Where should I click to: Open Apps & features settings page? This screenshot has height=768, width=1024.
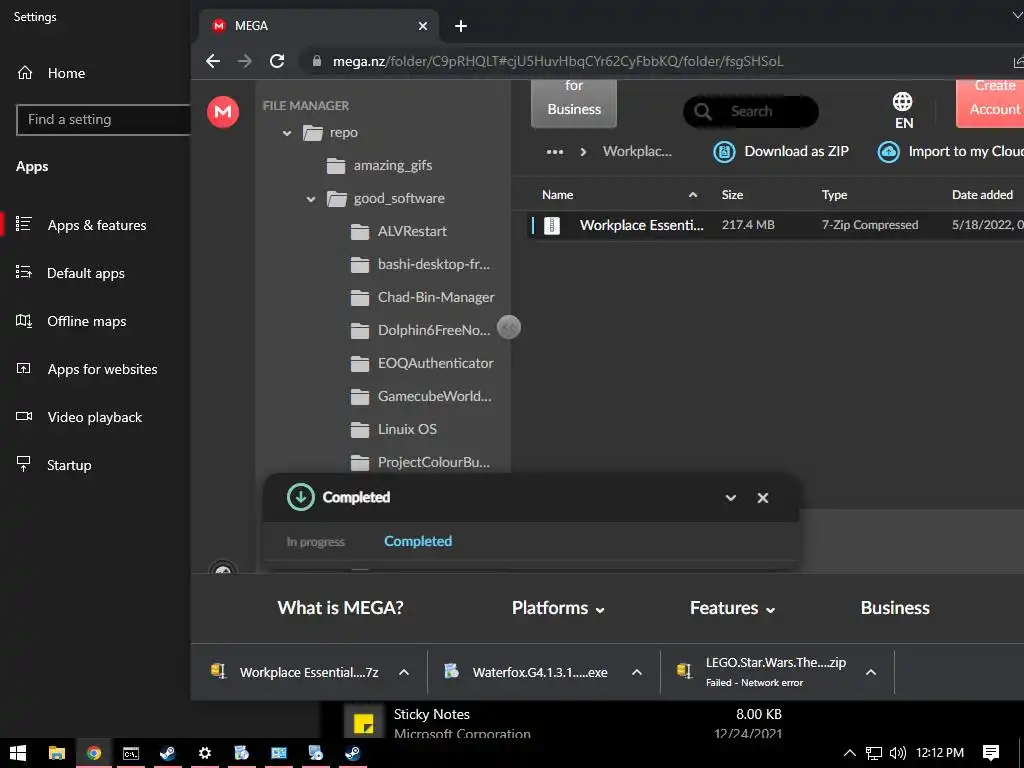(97, 225)
